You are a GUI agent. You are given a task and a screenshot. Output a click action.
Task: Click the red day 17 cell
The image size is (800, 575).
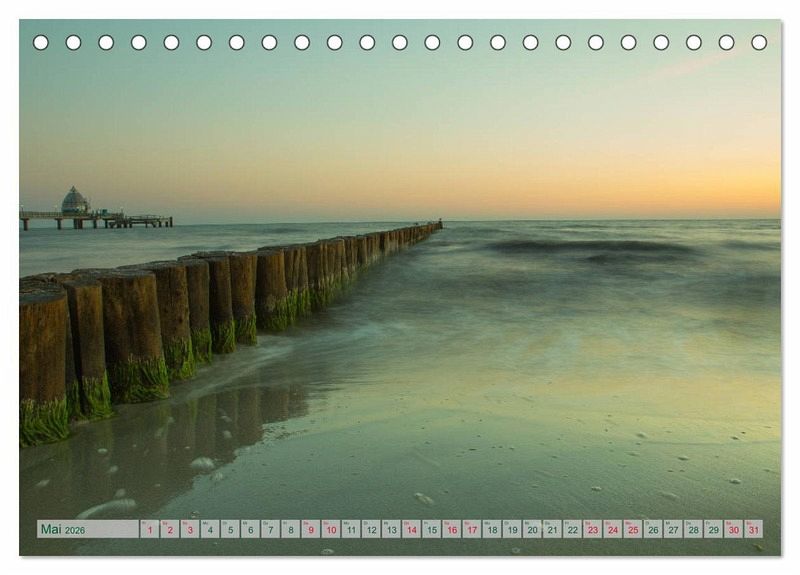coord(472,529)
